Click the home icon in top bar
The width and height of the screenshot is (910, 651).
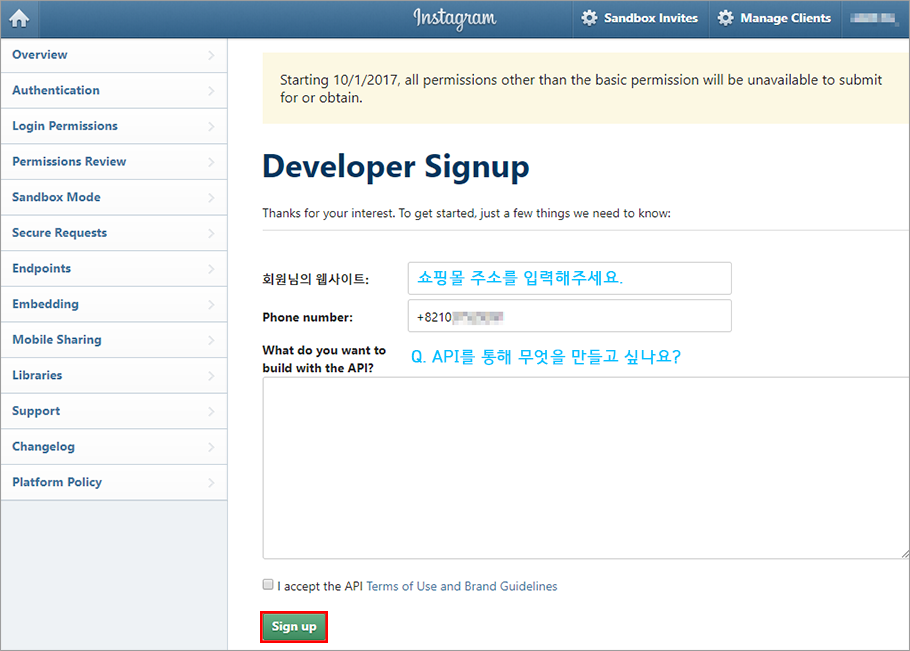pyautogui.click(x=19, y=19)
